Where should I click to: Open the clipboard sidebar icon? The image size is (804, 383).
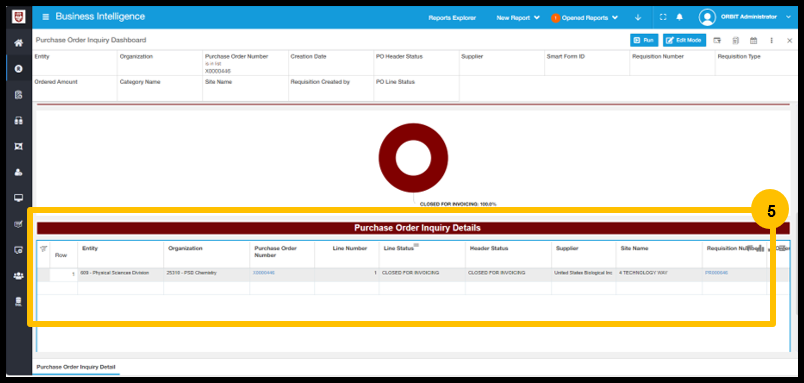pos(18,94)
